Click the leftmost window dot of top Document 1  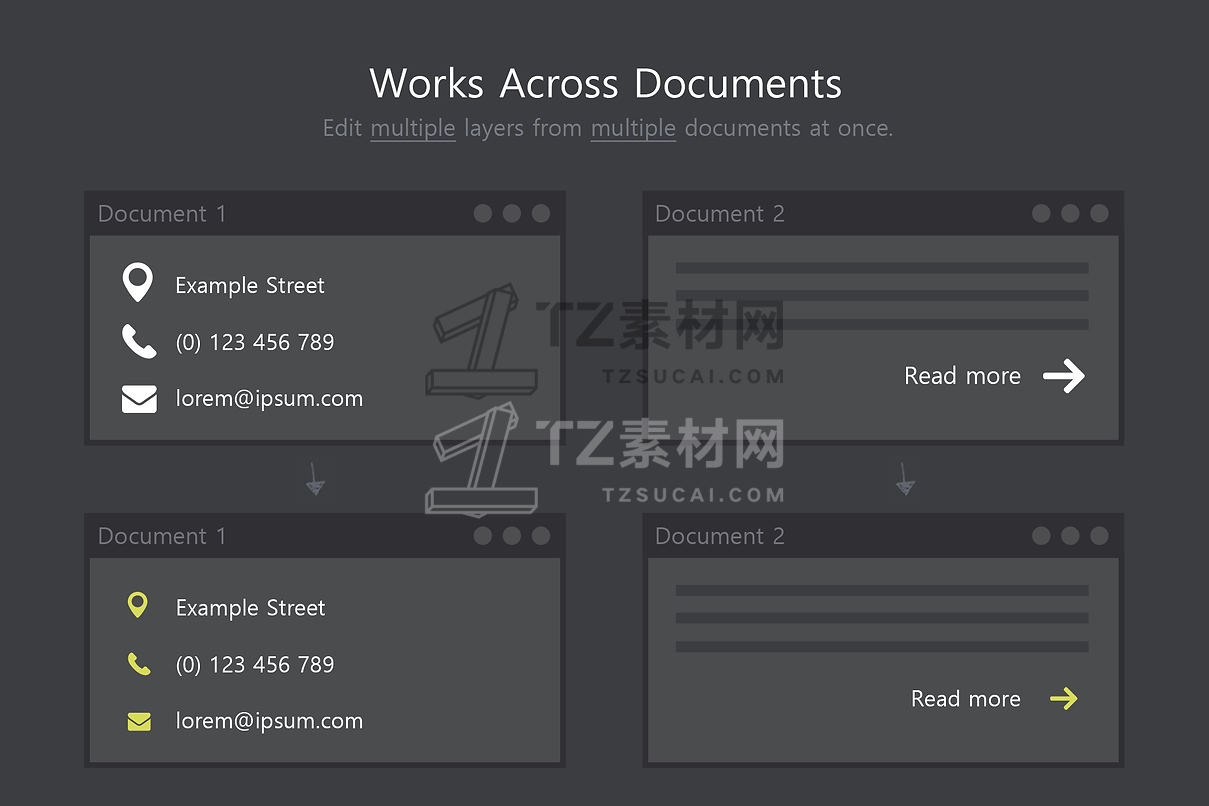(x=483, y=213)
